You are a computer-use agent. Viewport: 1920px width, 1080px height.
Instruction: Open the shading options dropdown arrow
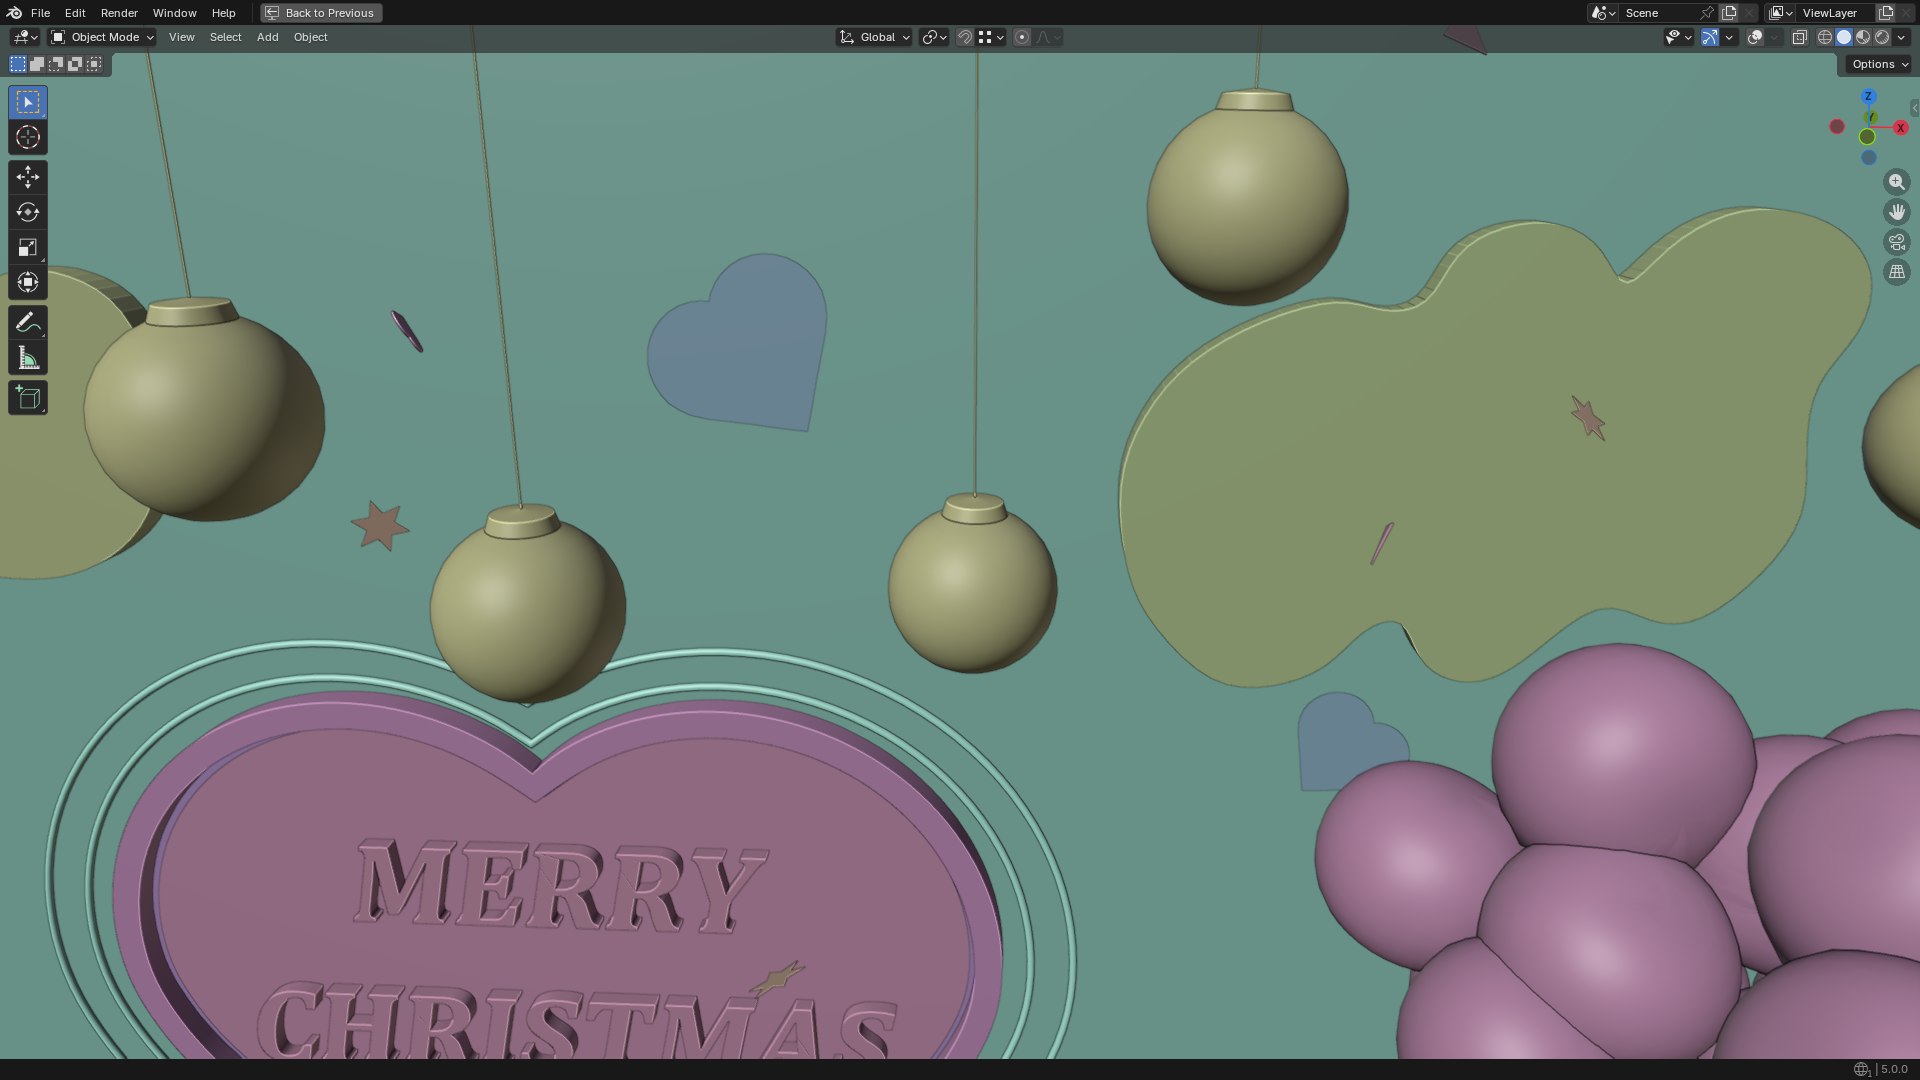[x=1901, y=37]
